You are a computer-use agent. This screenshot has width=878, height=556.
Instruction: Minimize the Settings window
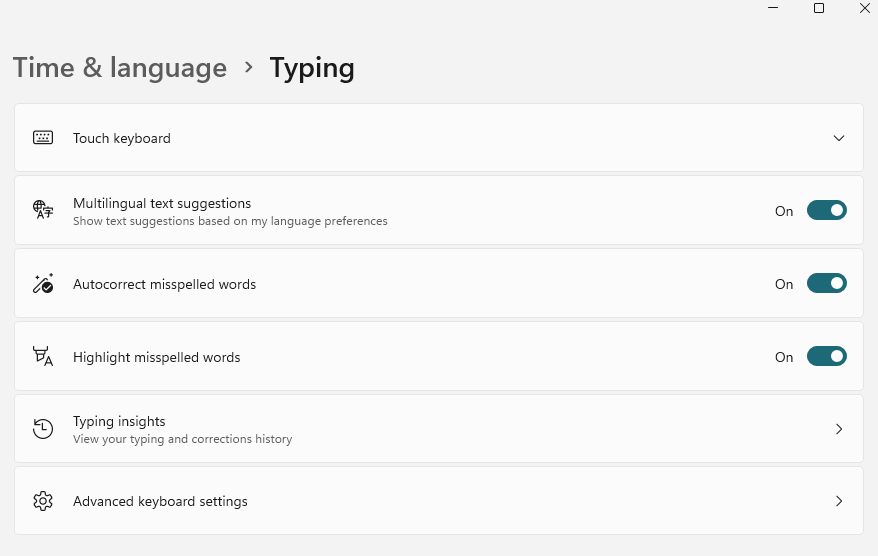[773, 8]
